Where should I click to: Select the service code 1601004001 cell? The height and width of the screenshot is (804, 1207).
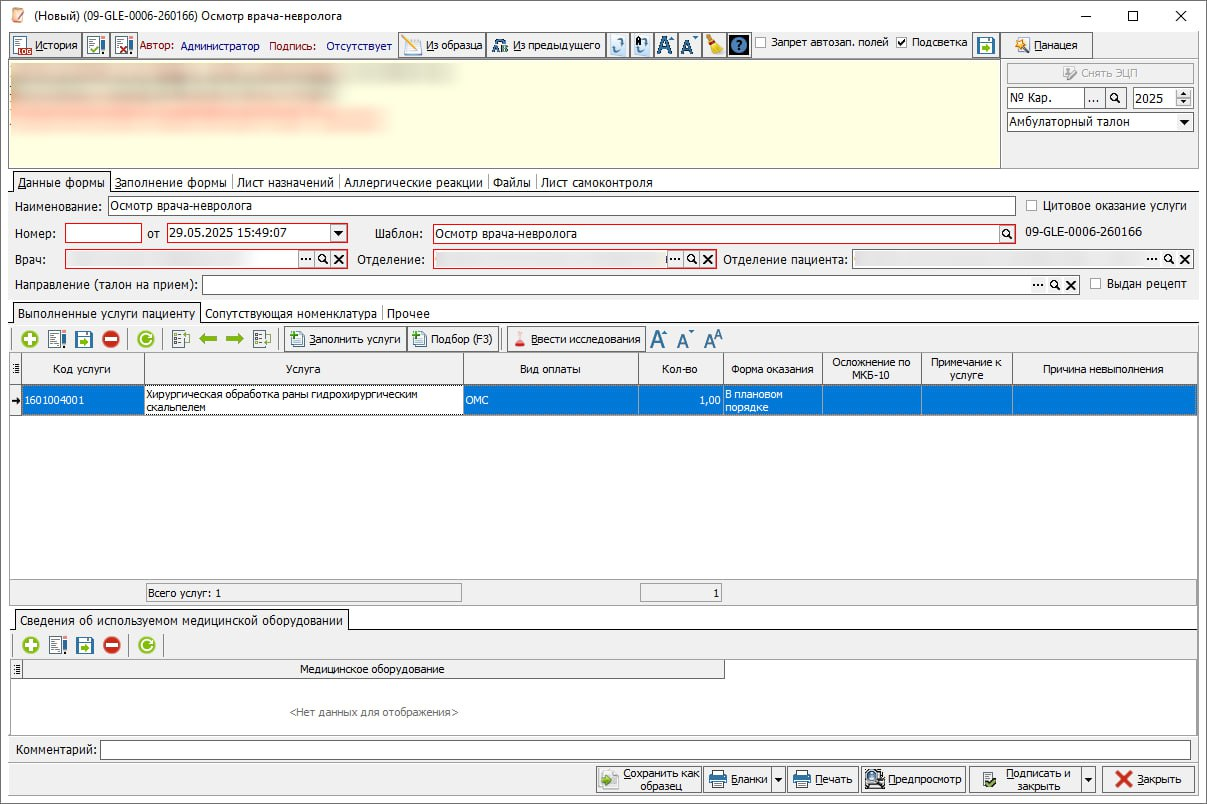point(83,400)
